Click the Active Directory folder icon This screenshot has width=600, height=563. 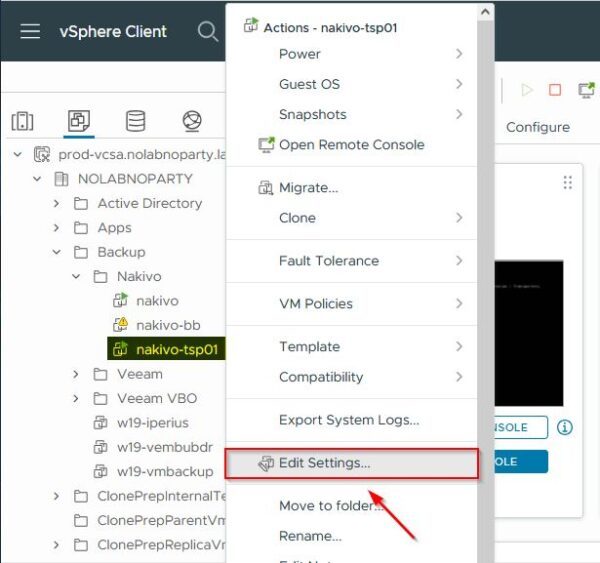(x=81, y=203)
